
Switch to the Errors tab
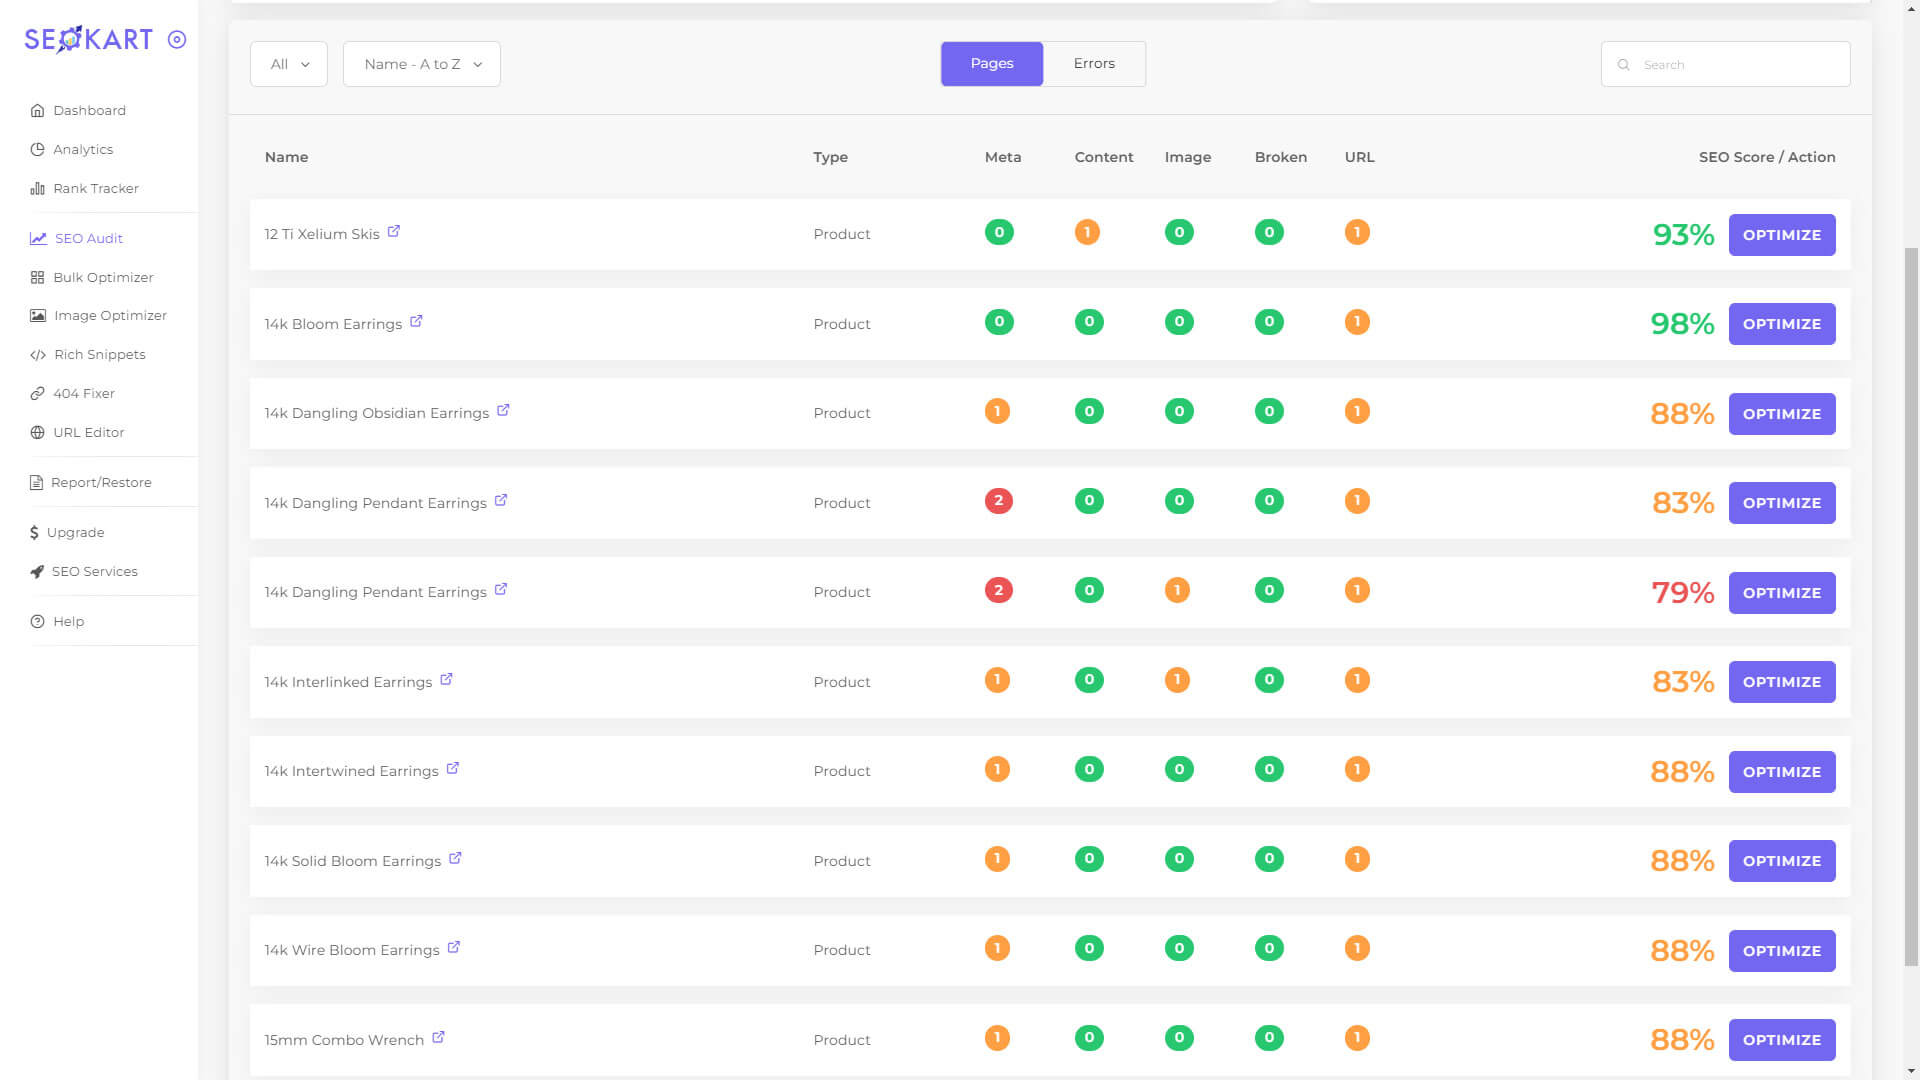click(x=1094, y=63)
